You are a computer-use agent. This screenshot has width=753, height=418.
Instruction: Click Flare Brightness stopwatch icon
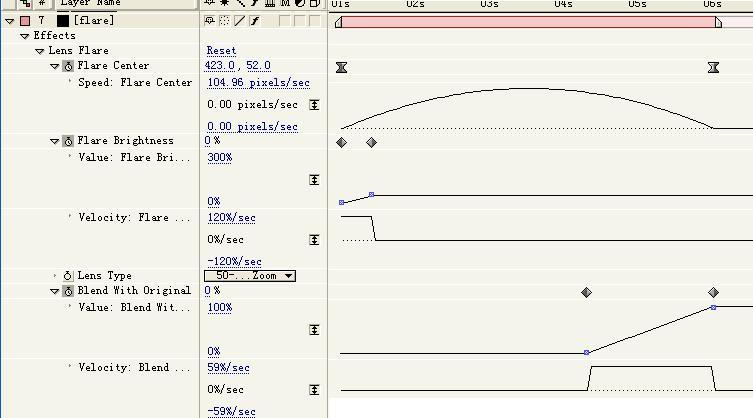[68, 141]
